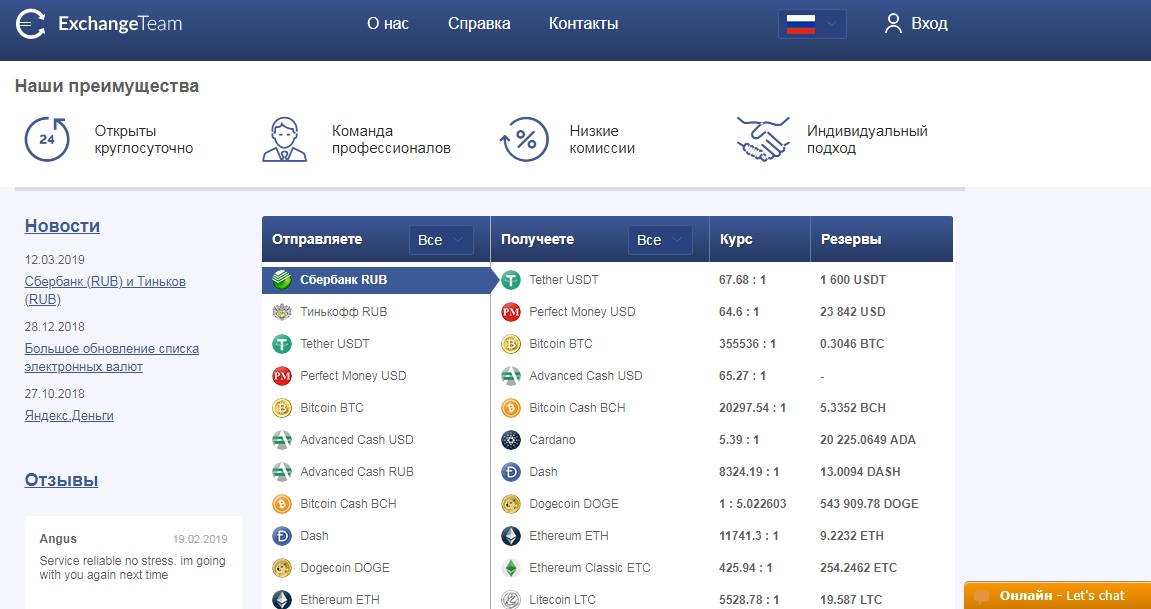The image size is (1151, 609).
Task: Click Perfect Money icon in receive column
Action: tap(511, 312)
